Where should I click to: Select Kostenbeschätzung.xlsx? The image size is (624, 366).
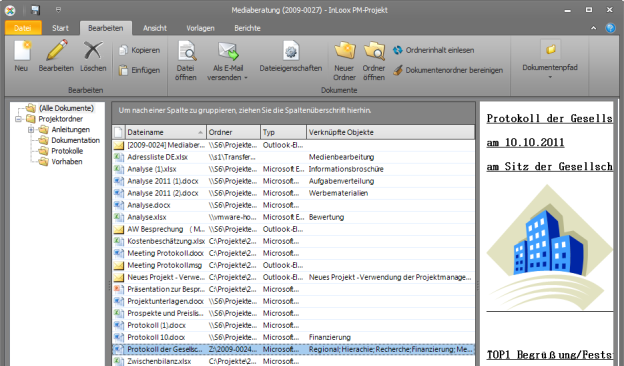coord(294,241)
